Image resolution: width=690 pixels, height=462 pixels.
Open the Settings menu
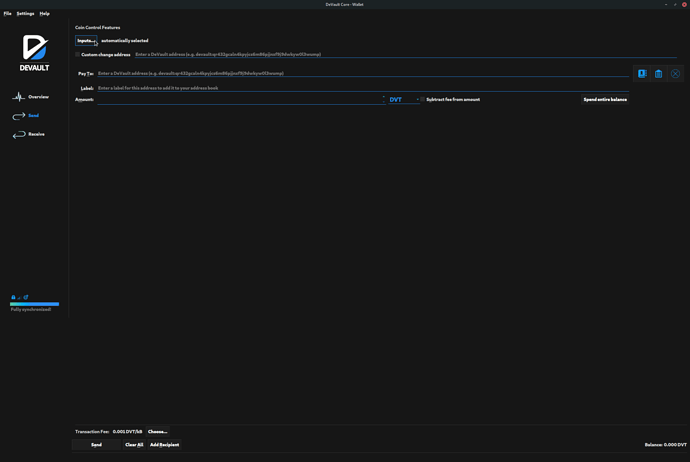[26, 14]
